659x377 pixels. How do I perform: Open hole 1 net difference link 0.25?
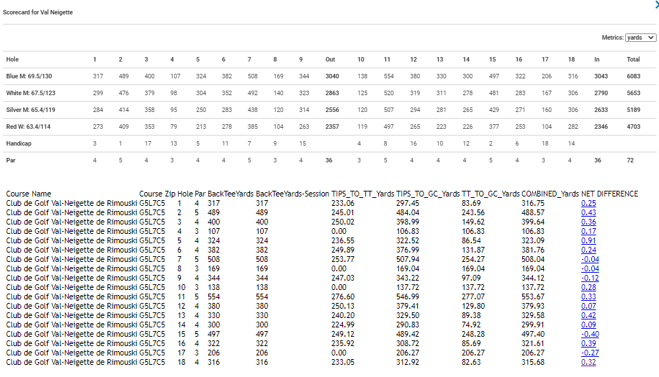click(588, 203)
